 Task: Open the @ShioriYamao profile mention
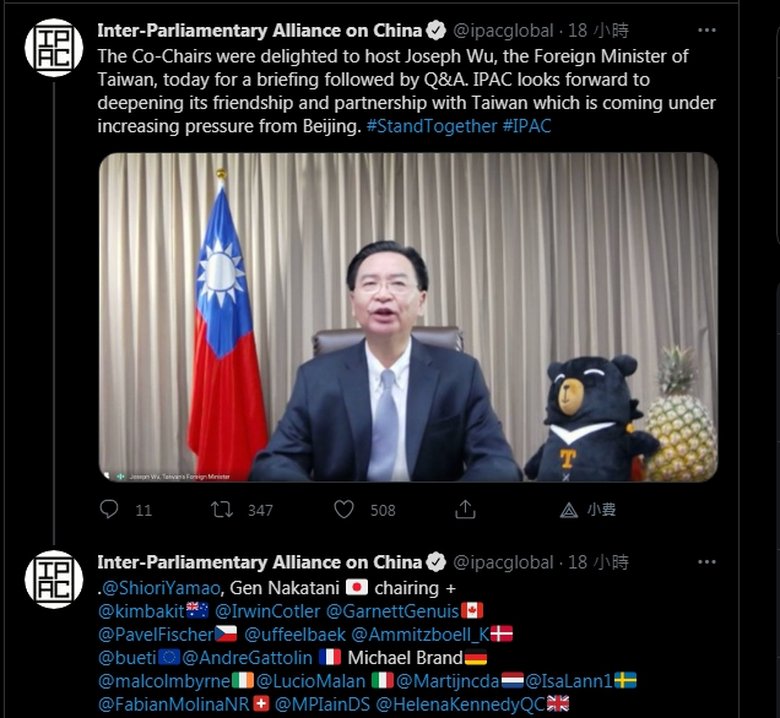point(161,588)
